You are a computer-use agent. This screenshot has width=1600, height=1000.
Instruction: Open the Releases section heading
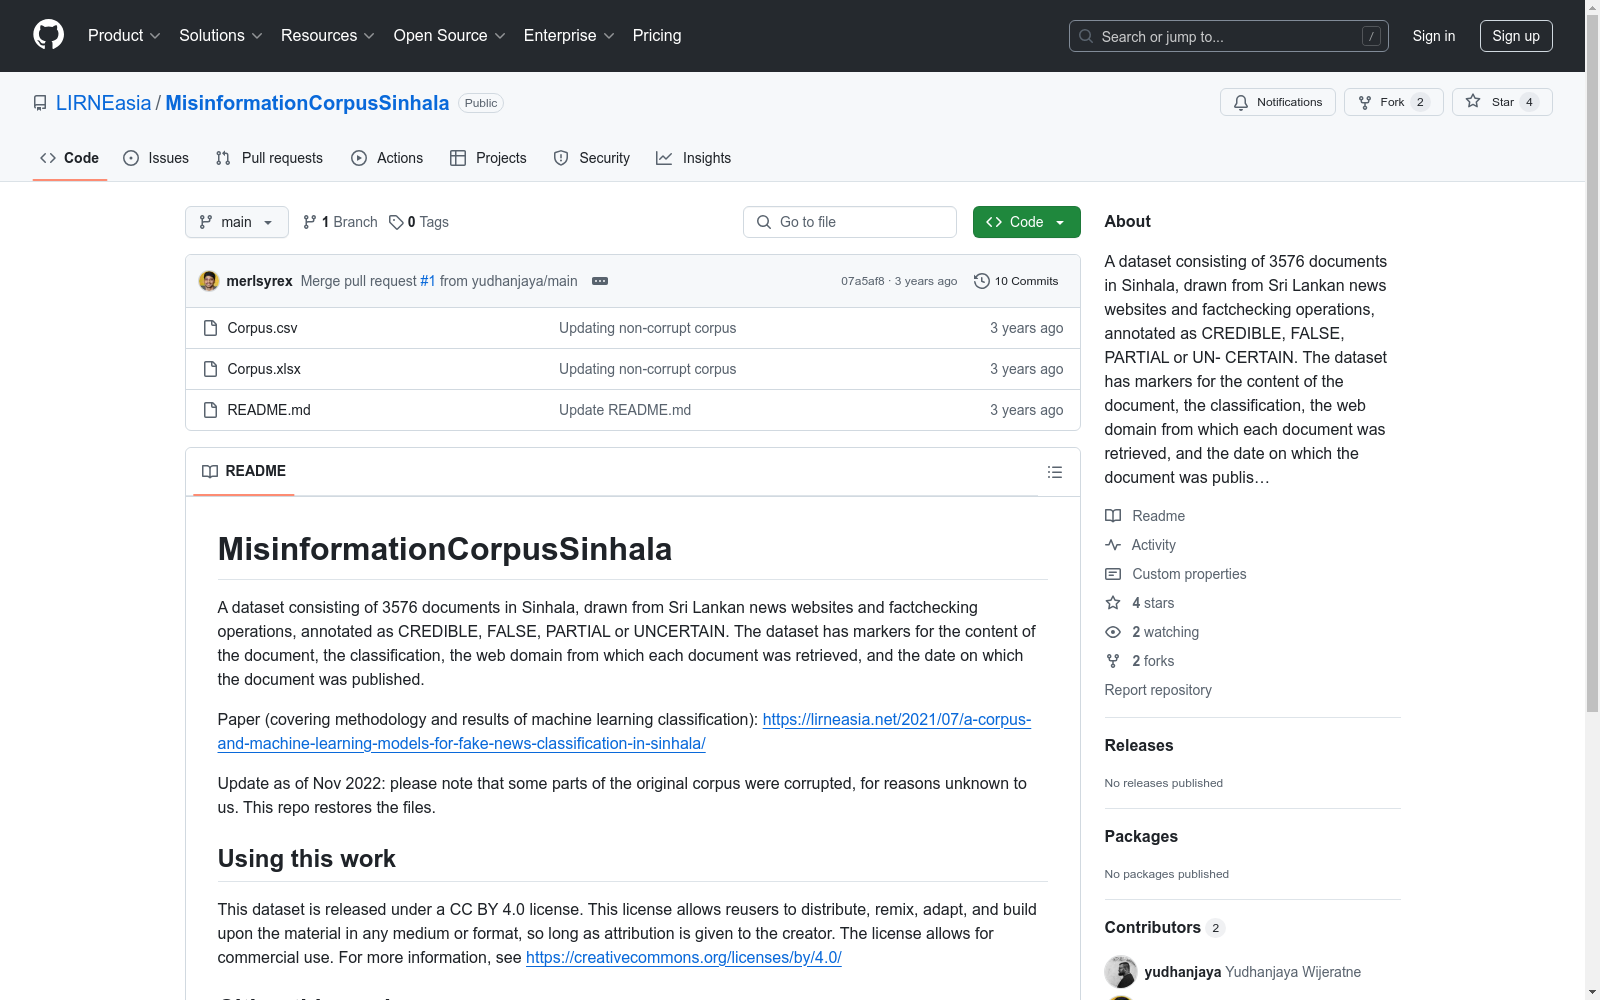click(x=1139, y=745)
